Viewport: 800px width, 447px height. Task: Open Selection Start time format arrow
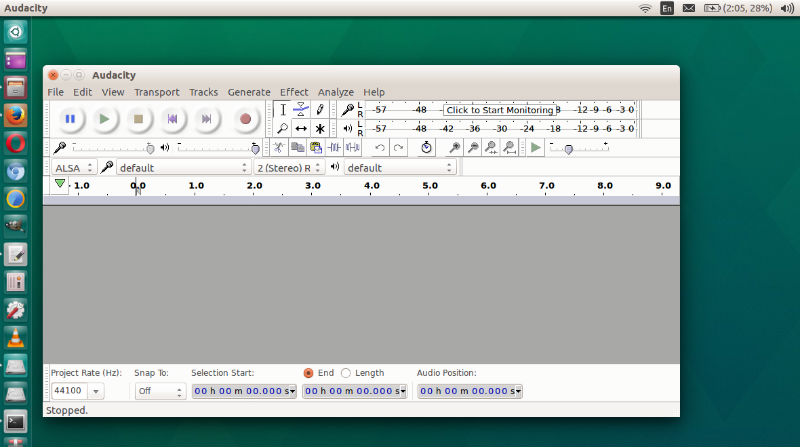(x=292, y=391)
